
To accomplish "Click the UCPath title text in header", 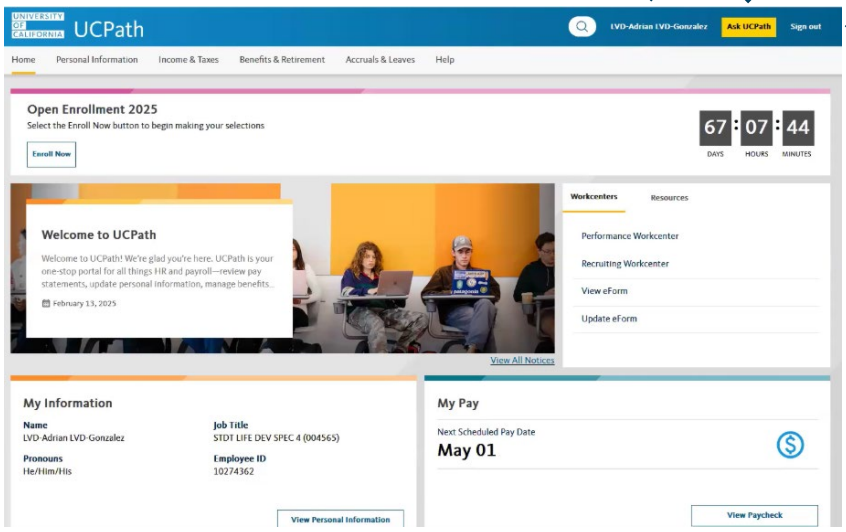I will [109, 29].
